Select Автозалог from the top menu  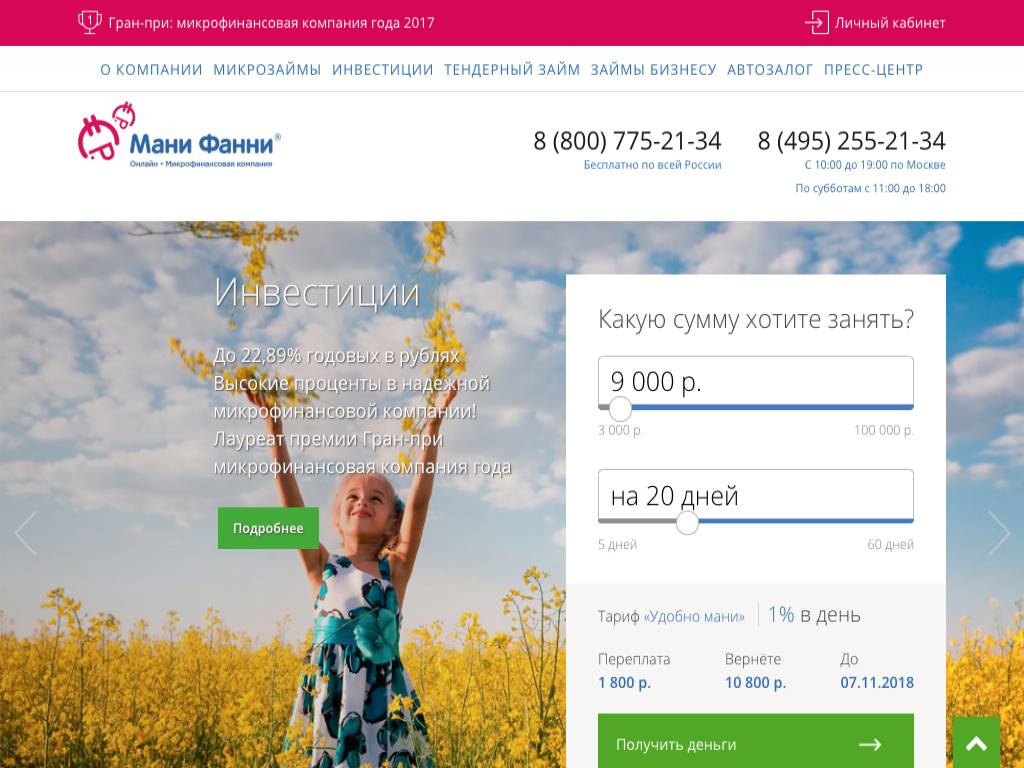770,69
